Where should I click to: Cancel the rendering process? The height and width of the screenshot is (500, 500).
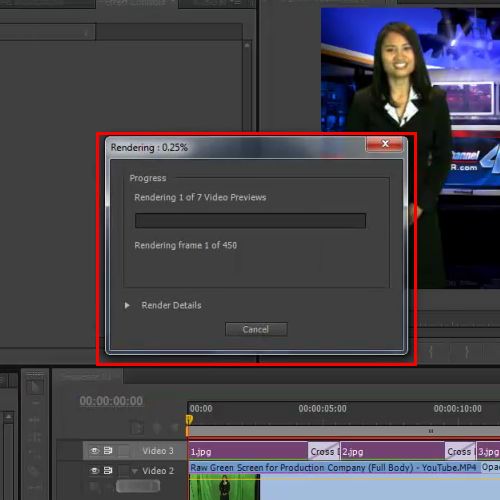[x=256, y=329]
